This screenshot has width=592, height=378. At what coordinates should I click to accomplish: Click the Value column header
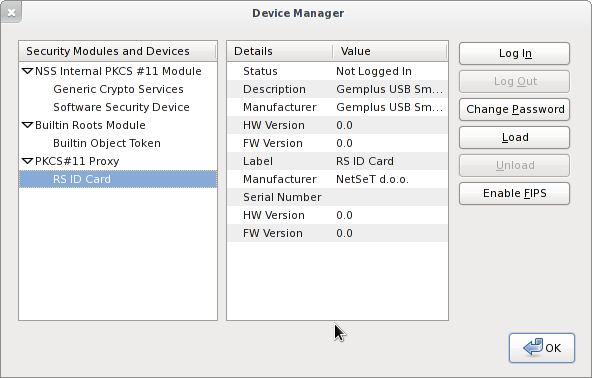point(390,51)
